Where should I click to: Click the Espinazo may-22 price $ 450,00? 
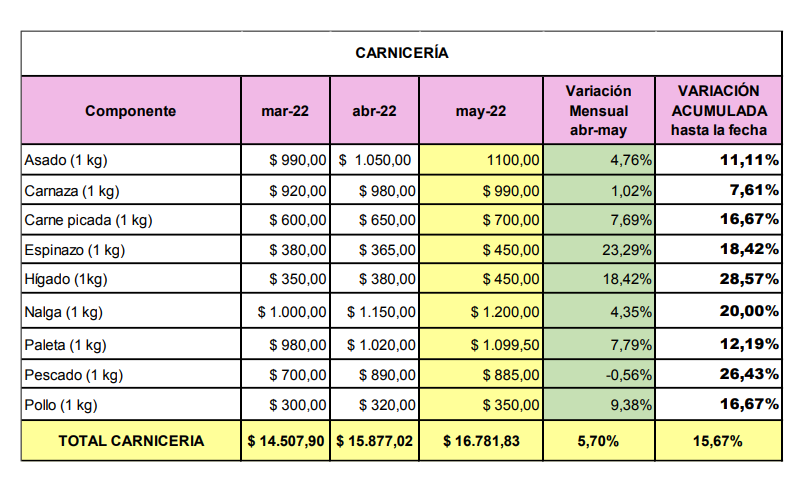tap(510, 250)
